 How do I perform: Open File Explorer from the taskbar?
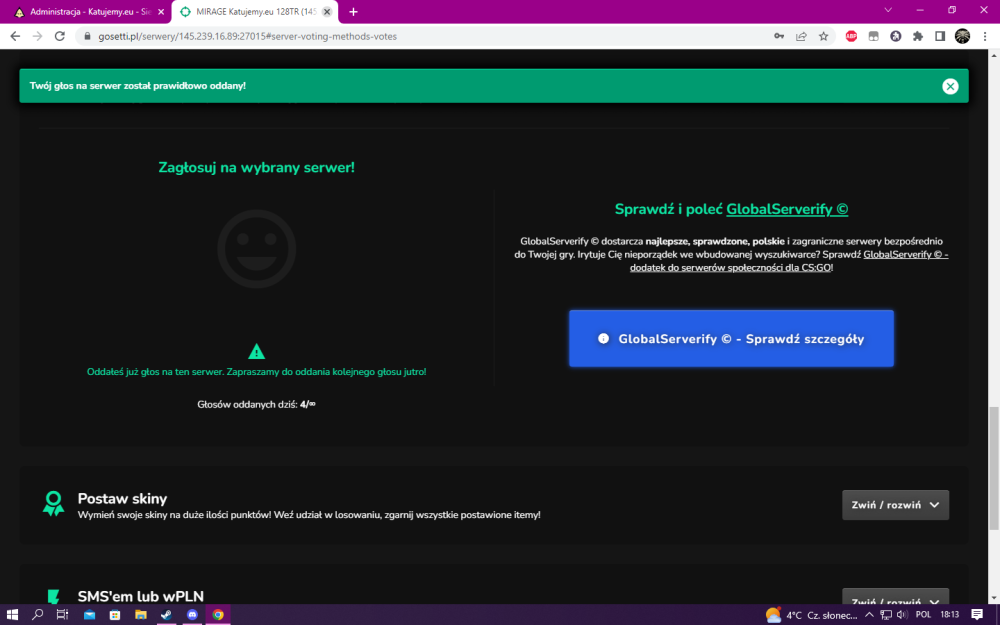coord(140,615)
